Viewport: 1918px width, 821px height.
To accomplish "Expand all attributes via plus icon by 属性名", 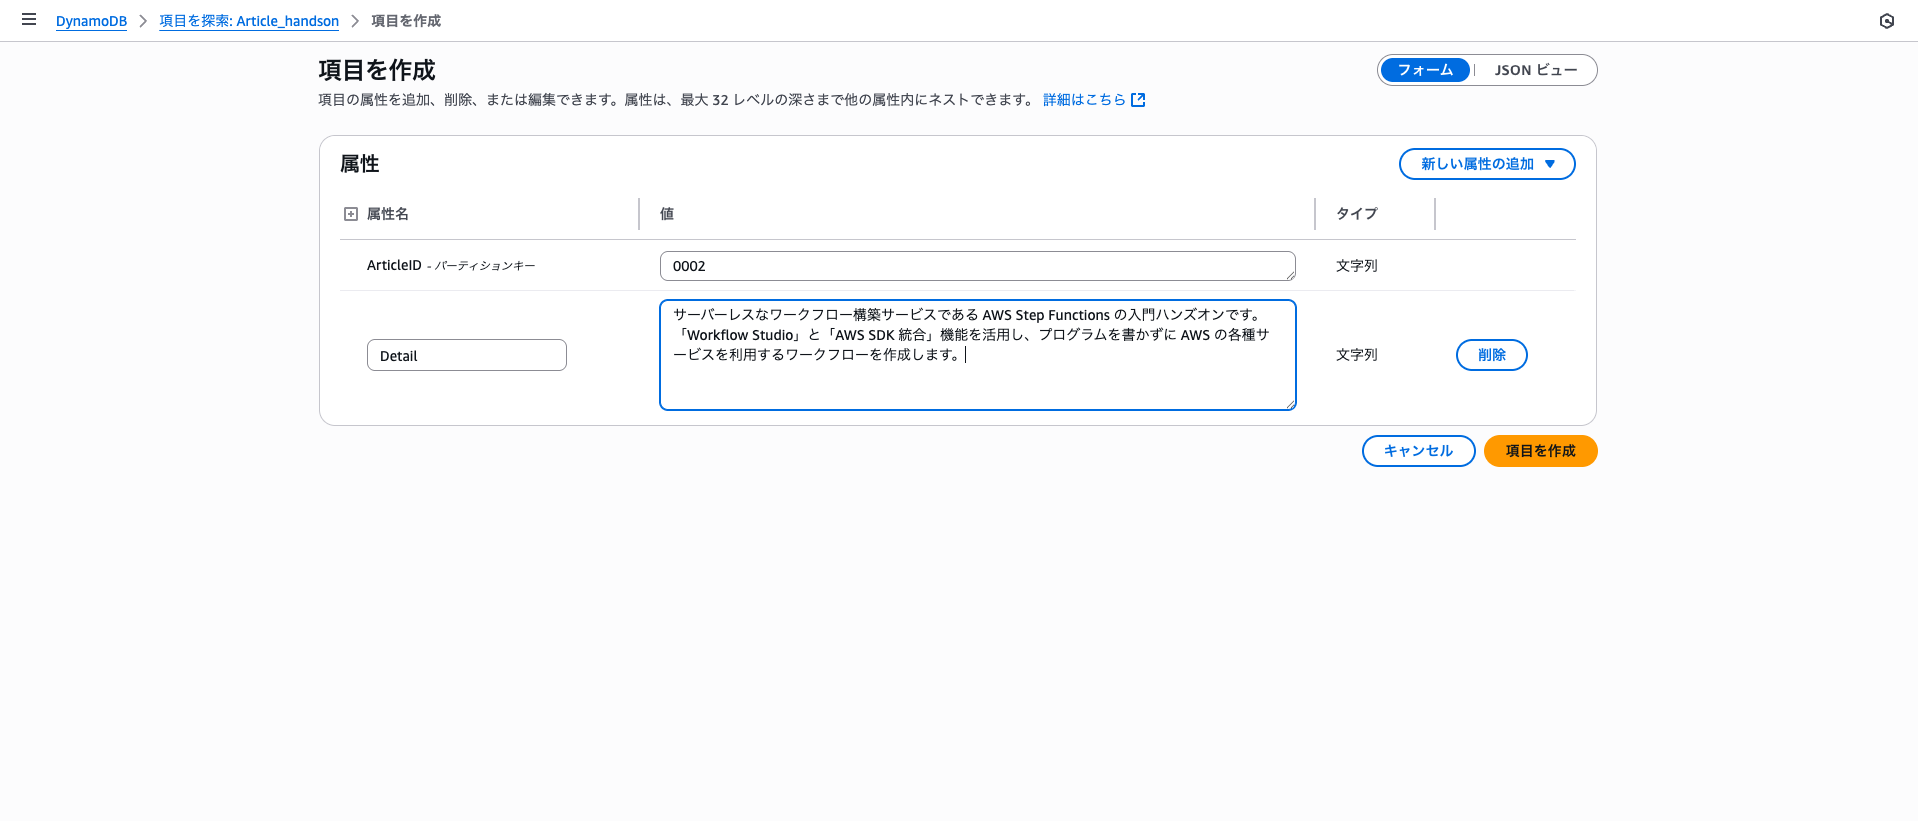I will [x=351, y=214].
